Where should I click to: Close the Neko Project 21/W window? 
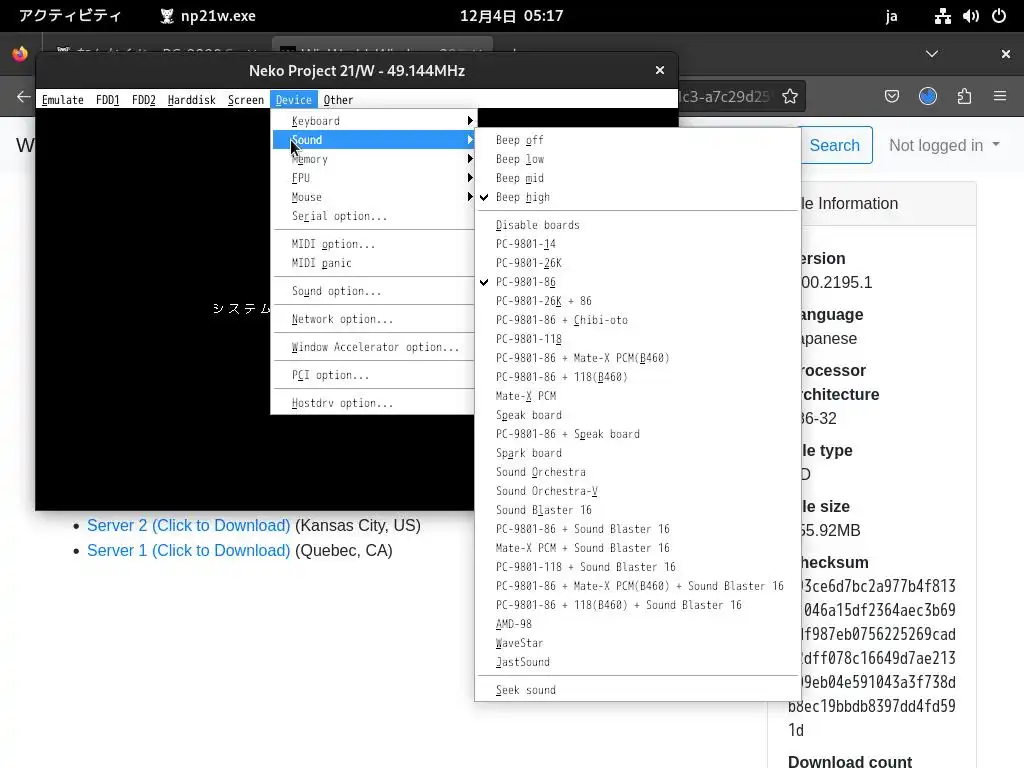pos(660,70)
